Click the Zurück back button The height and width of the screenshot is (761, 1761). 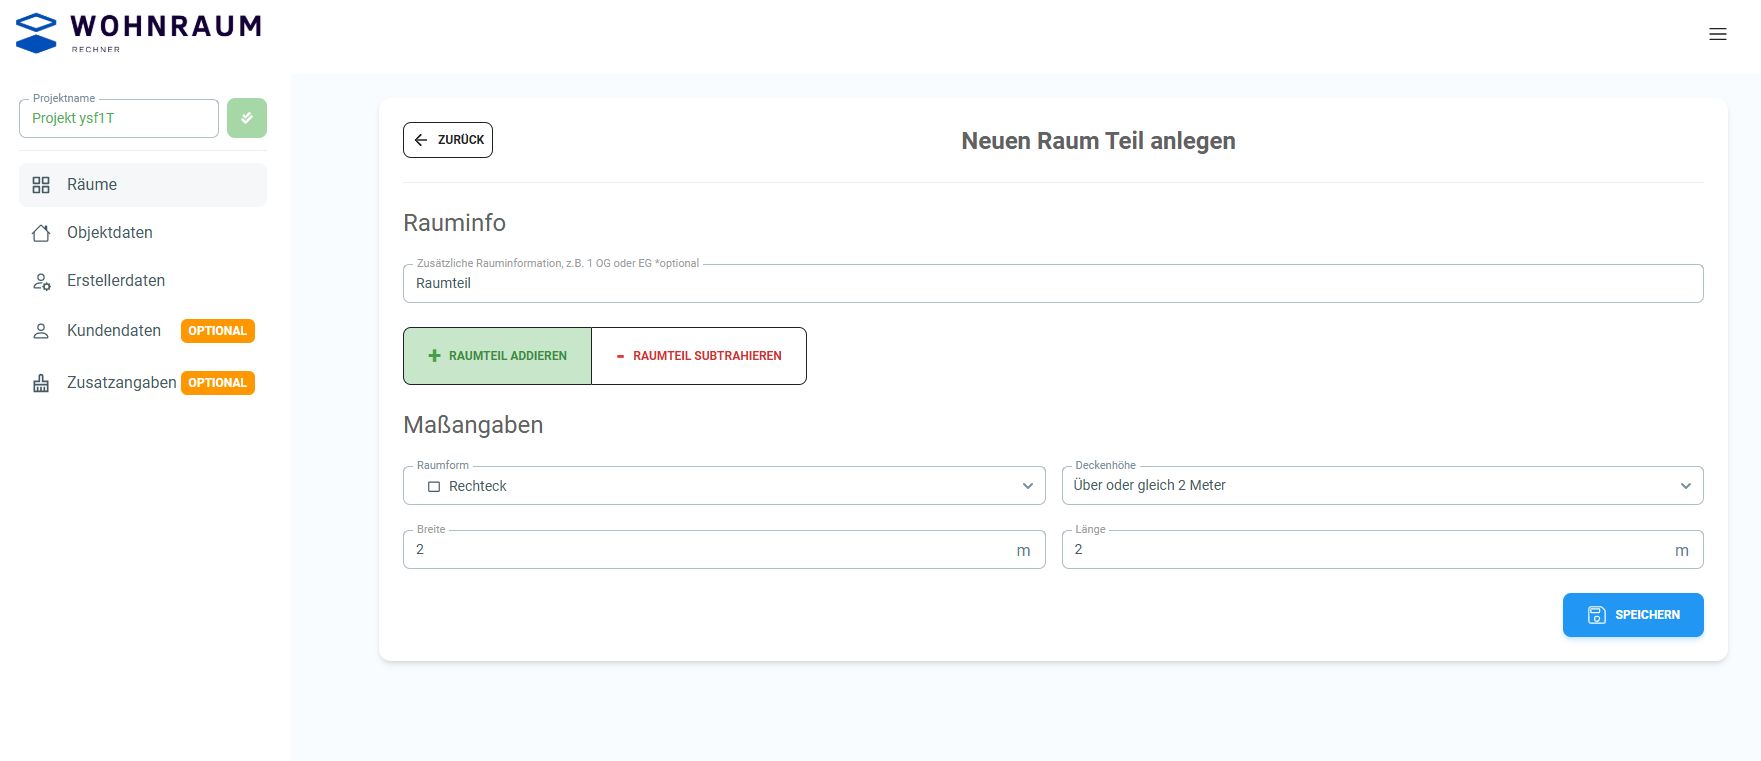pyautogui.click(x=448, y=140)
